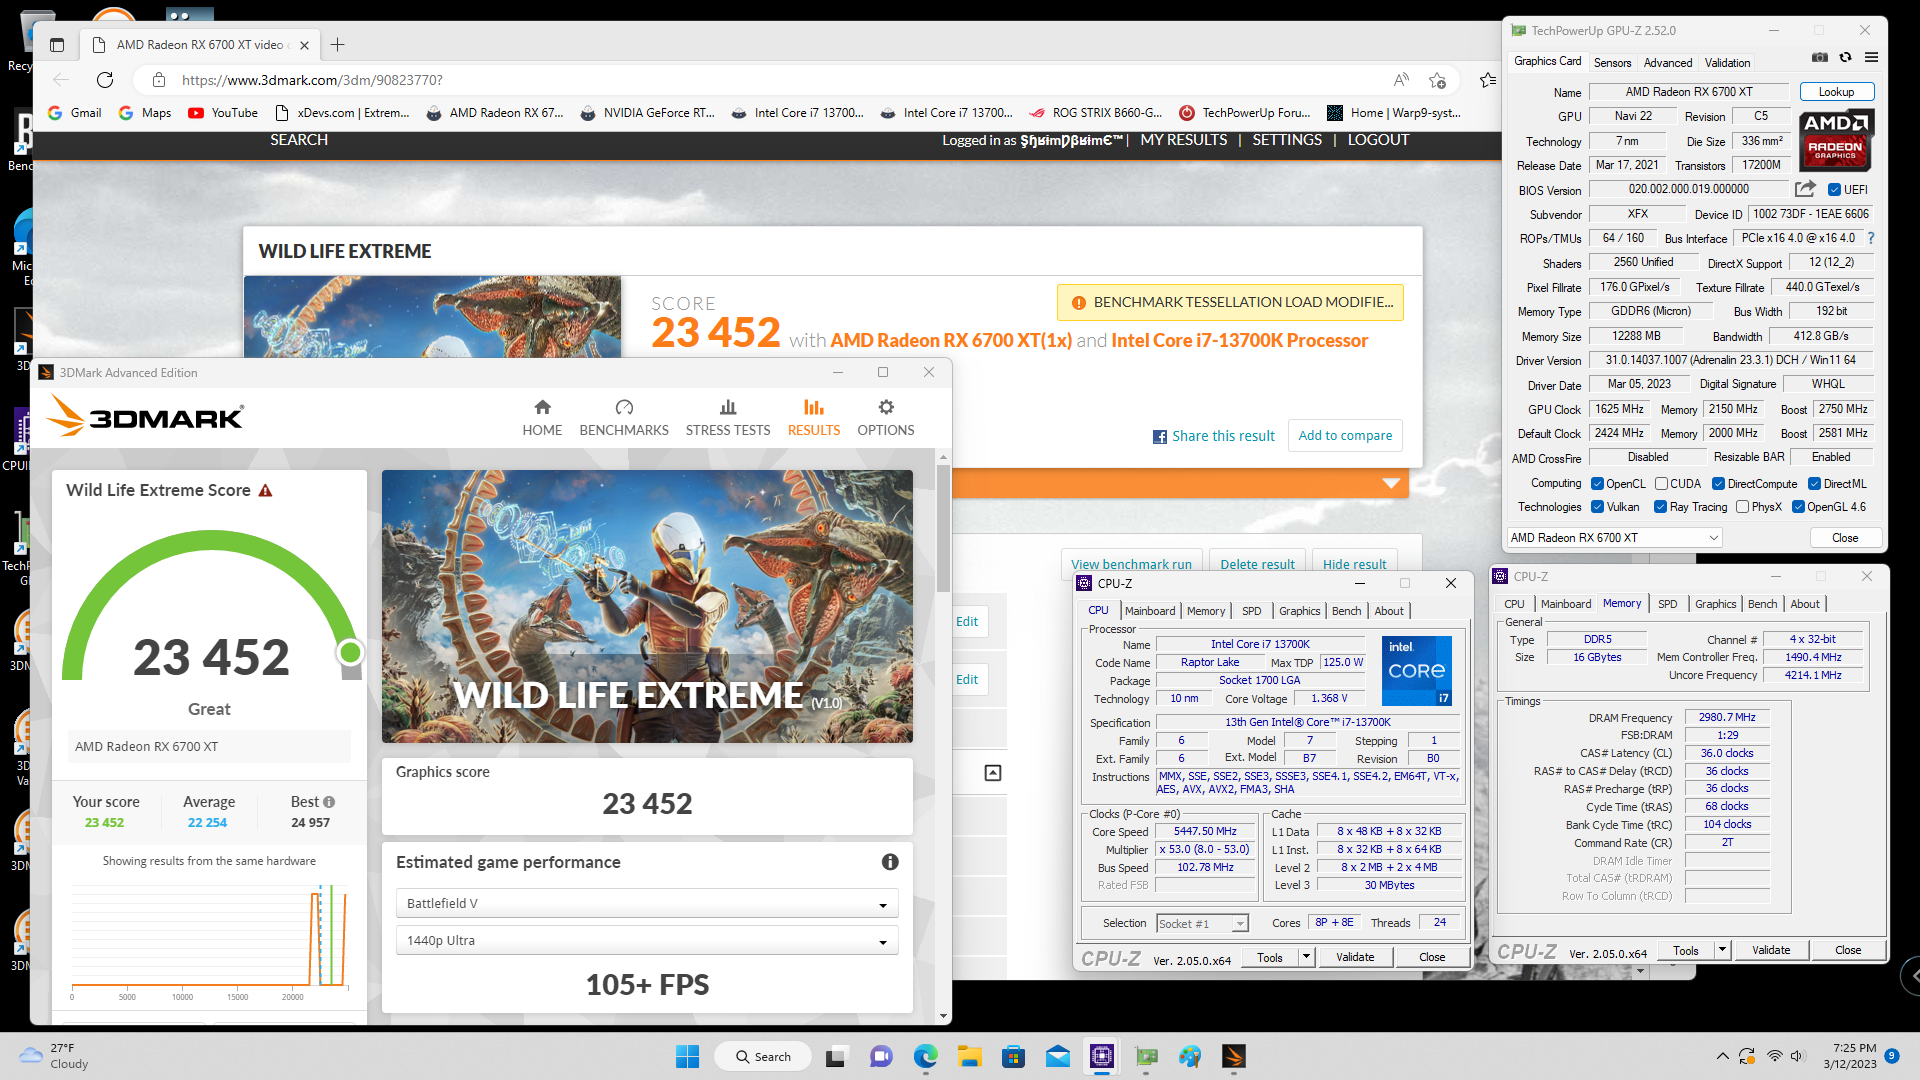Open Microsoft Edge from taskbar

pyautogui.click(x=926, y=1056)
